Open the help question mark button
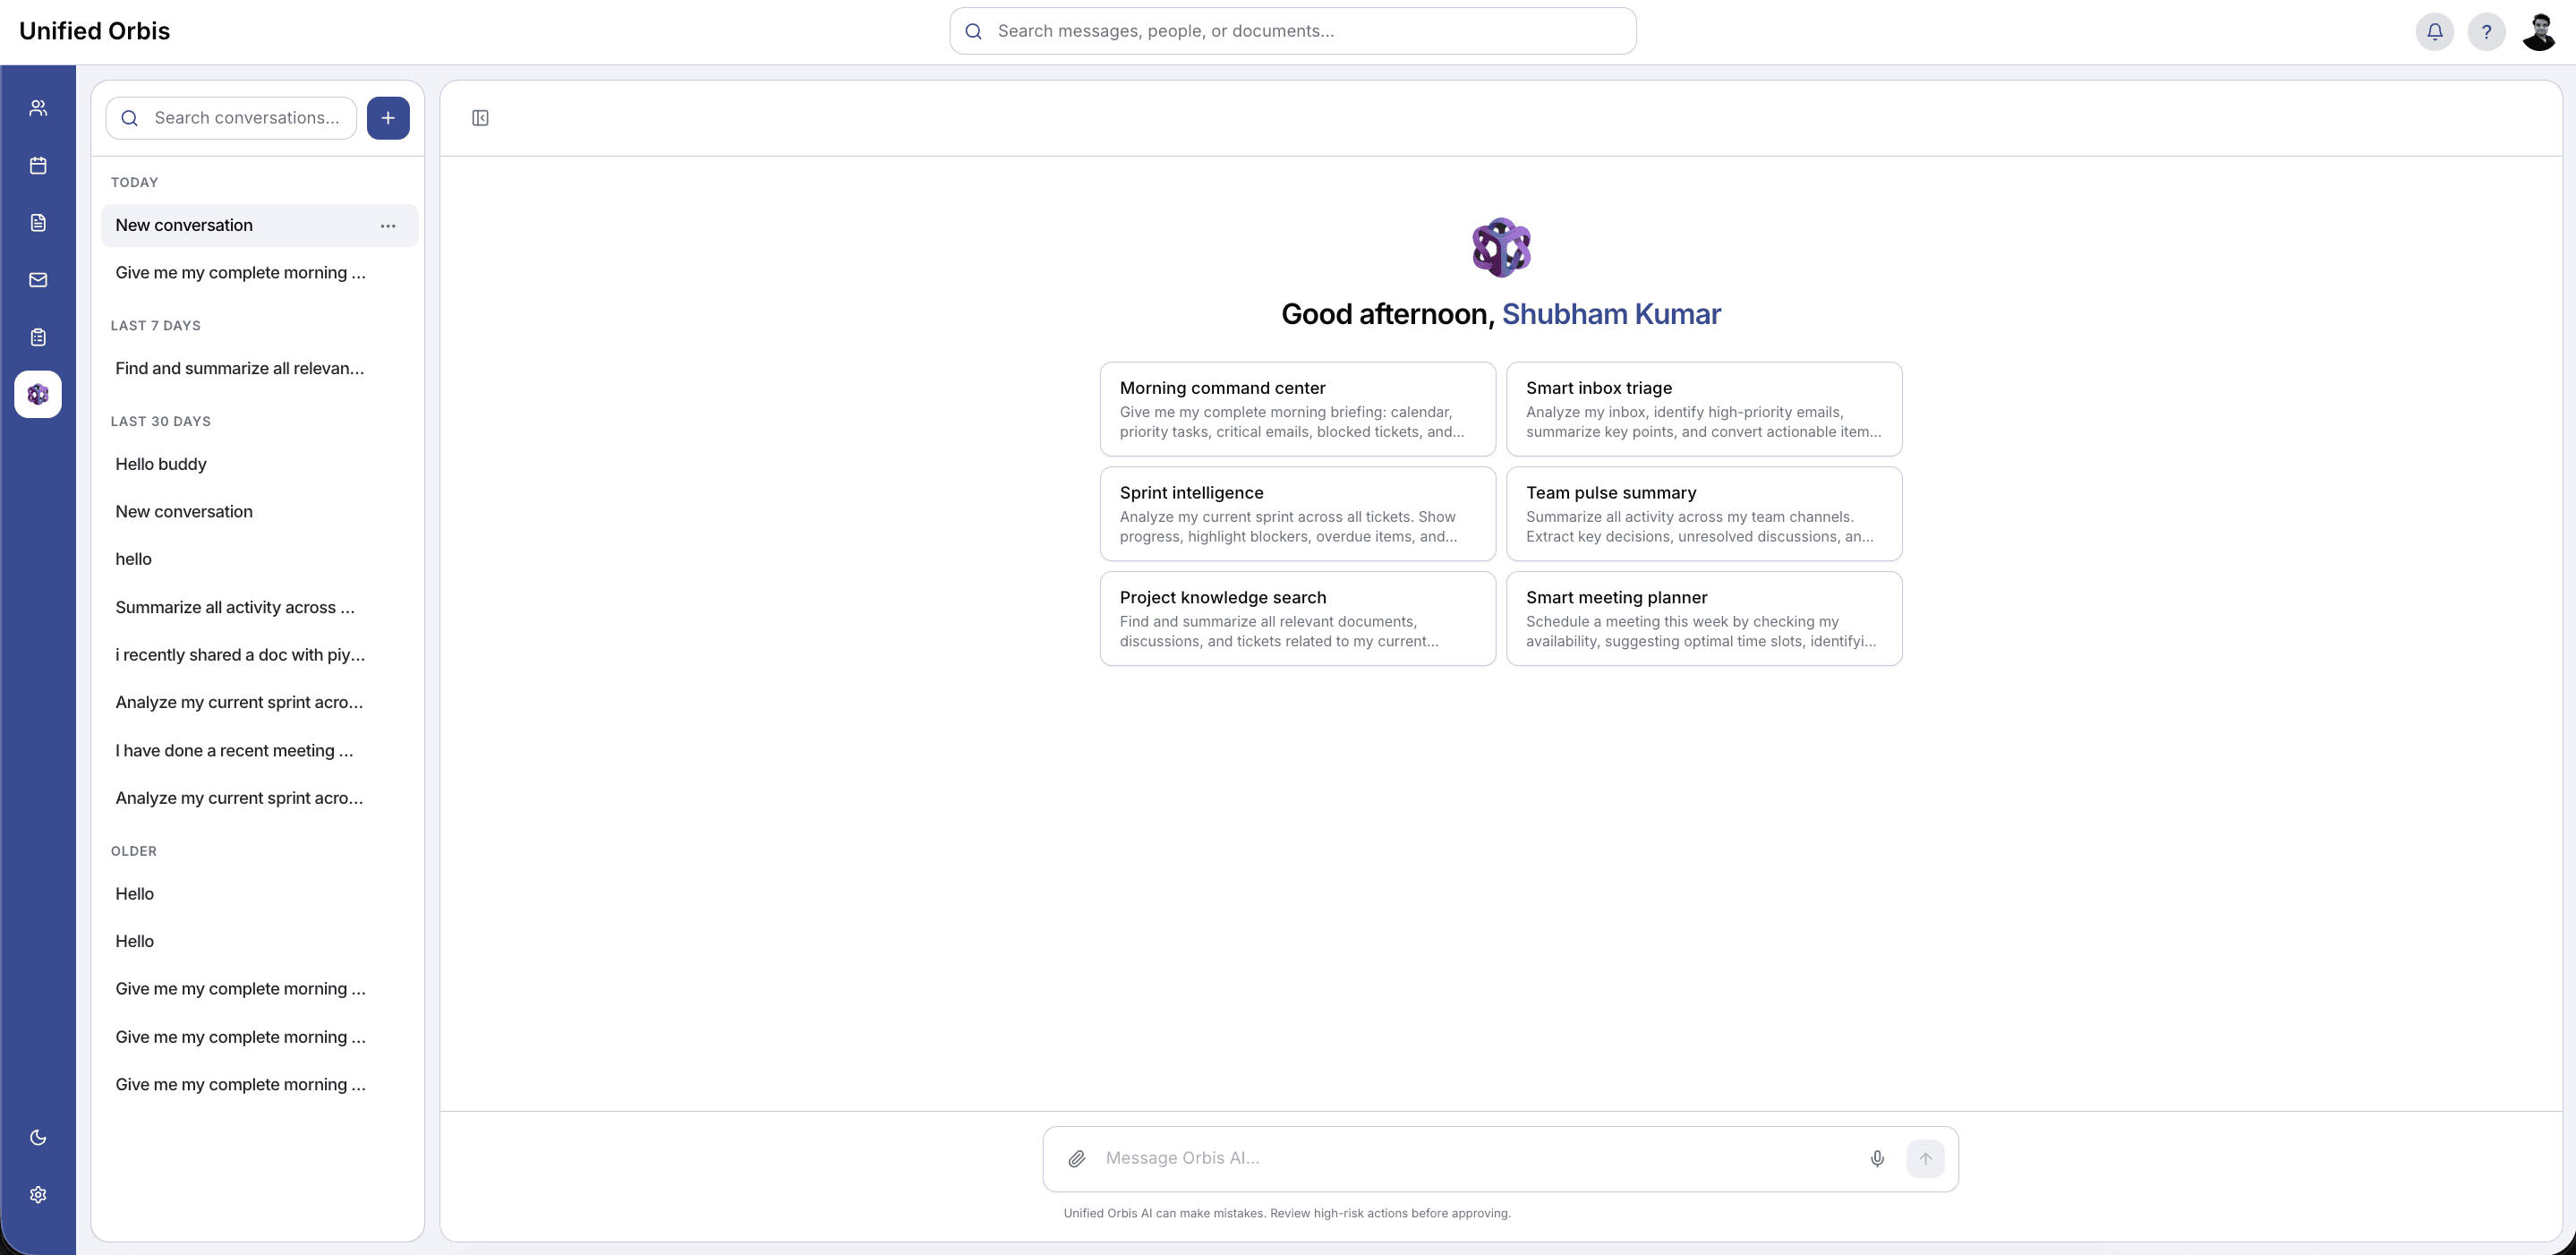The image size is (2576, 1255). [2486, 31]
